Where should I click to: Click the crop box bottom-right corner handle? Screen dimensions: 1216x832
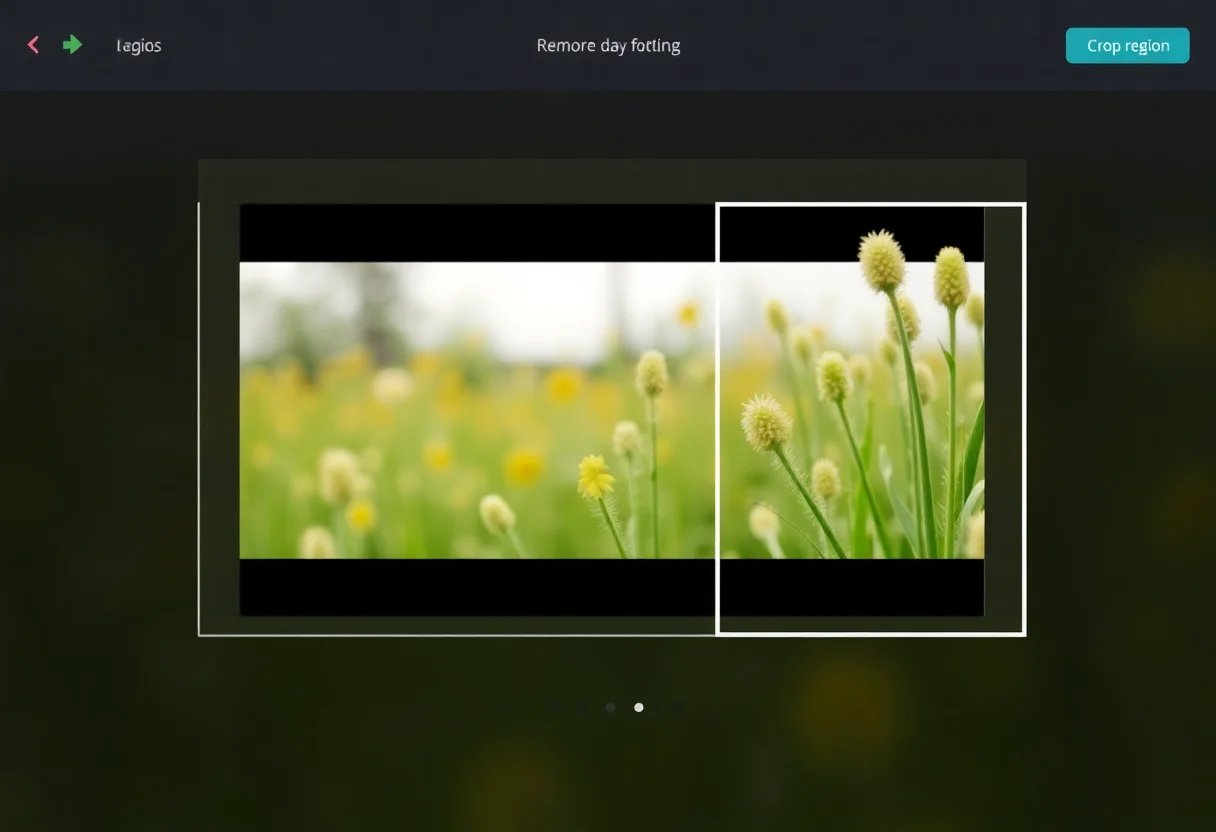(x=1024, y=633)
